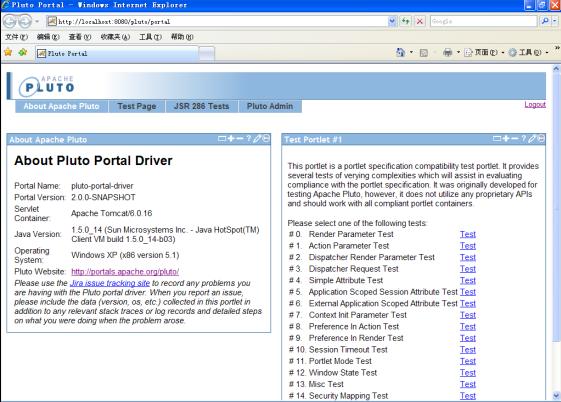Open the Test Page navigation tab
Screen dimensions: 561x402
click(x=137, y=106)
